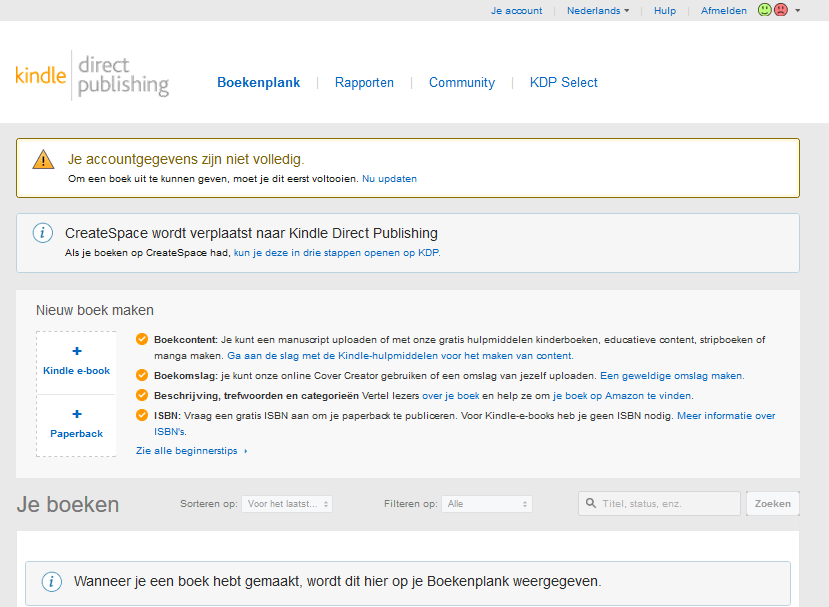Open the dropdown arrow beside feedback smileys
This screenshot has width=829, height=607.
797,11
